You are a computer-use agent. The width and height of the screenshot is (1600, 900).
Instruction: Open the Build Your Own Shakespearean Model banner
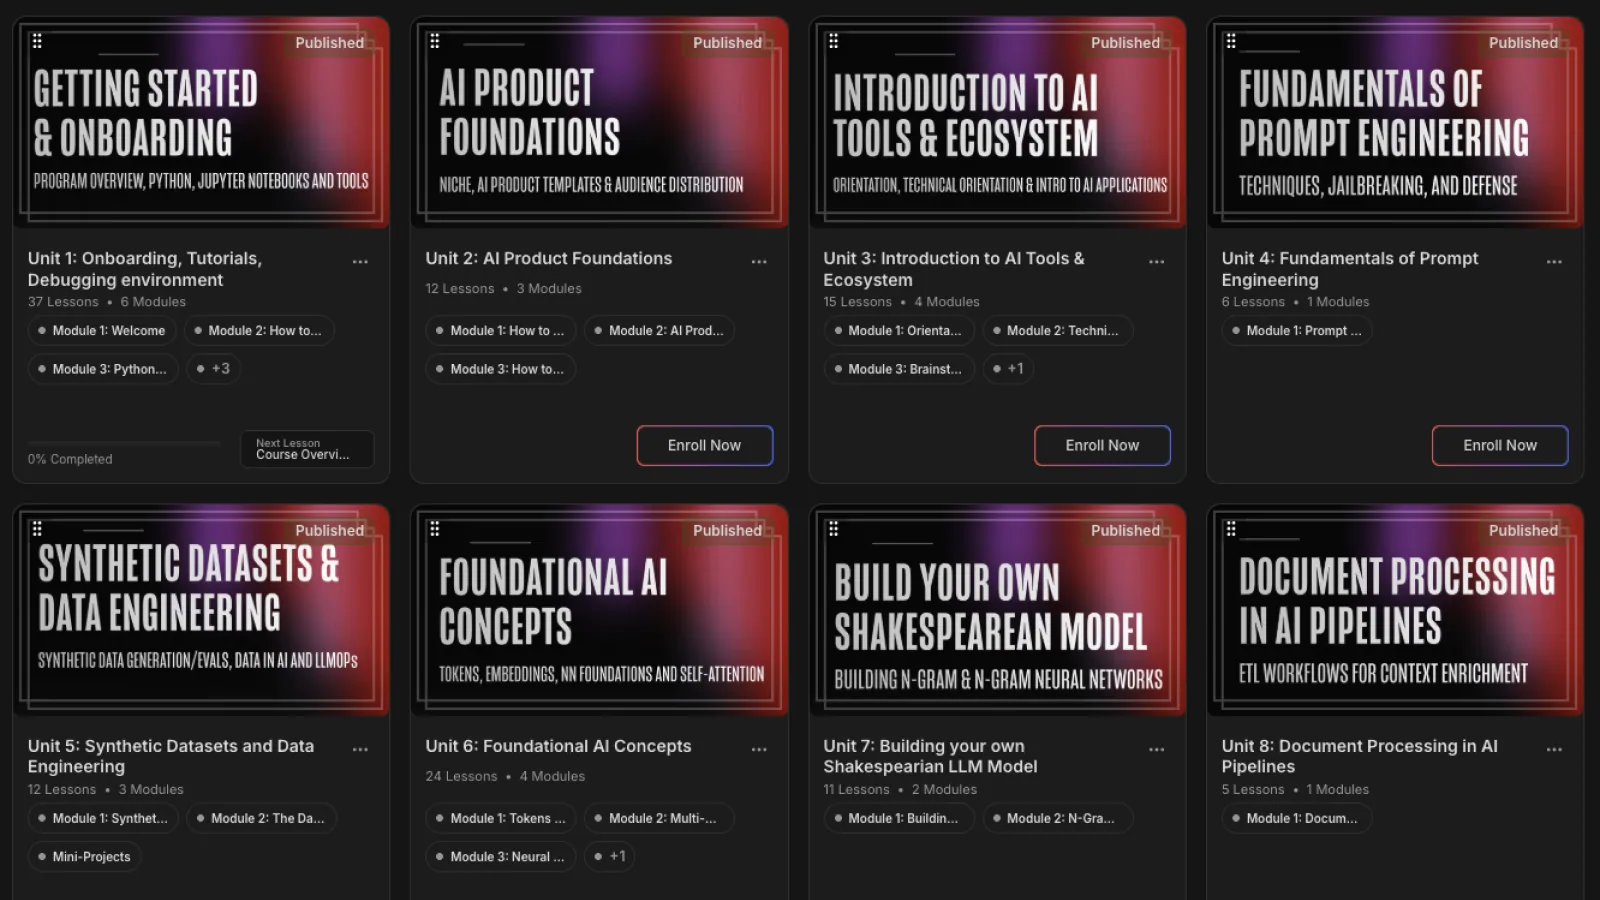point(997,611)
